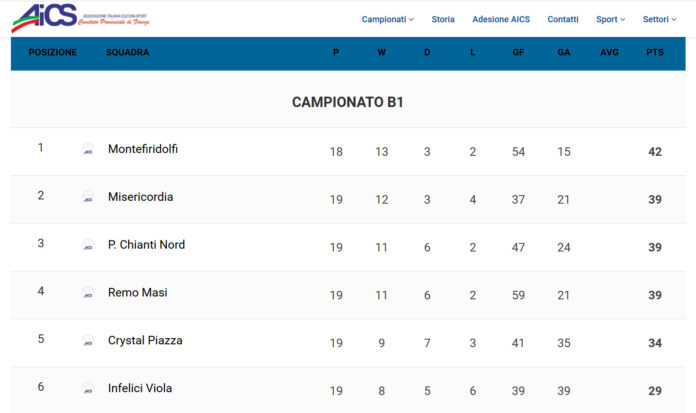Open Montefiridolfi team link
Viewport: 696px width, 413px height.
coord(143,149)
